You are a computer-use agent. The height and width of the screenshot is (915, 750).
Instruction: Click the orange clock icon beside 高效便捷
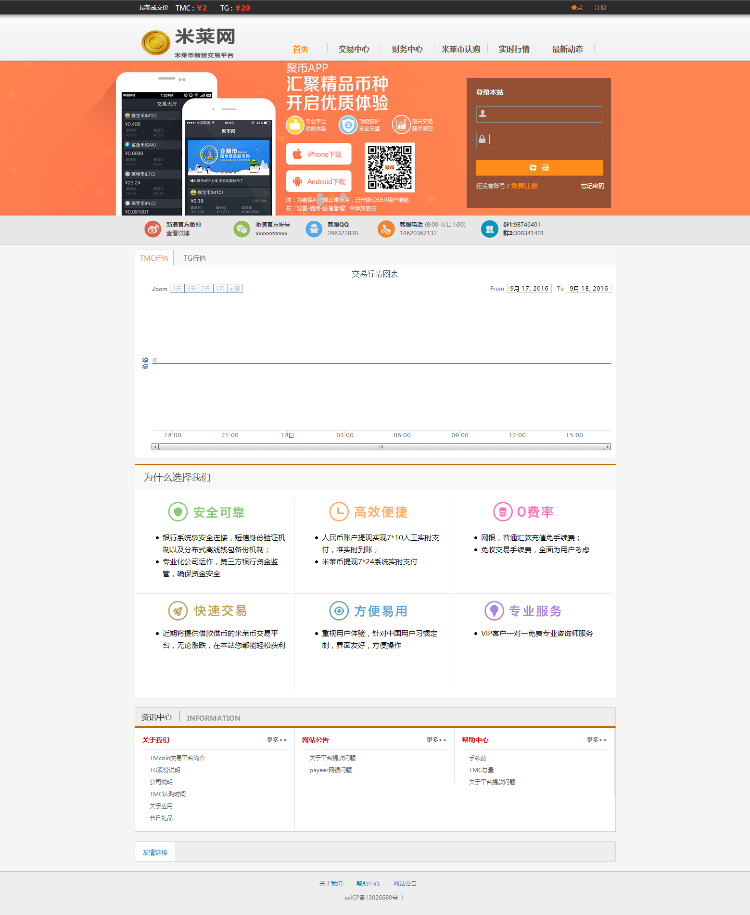click(339, 512)
